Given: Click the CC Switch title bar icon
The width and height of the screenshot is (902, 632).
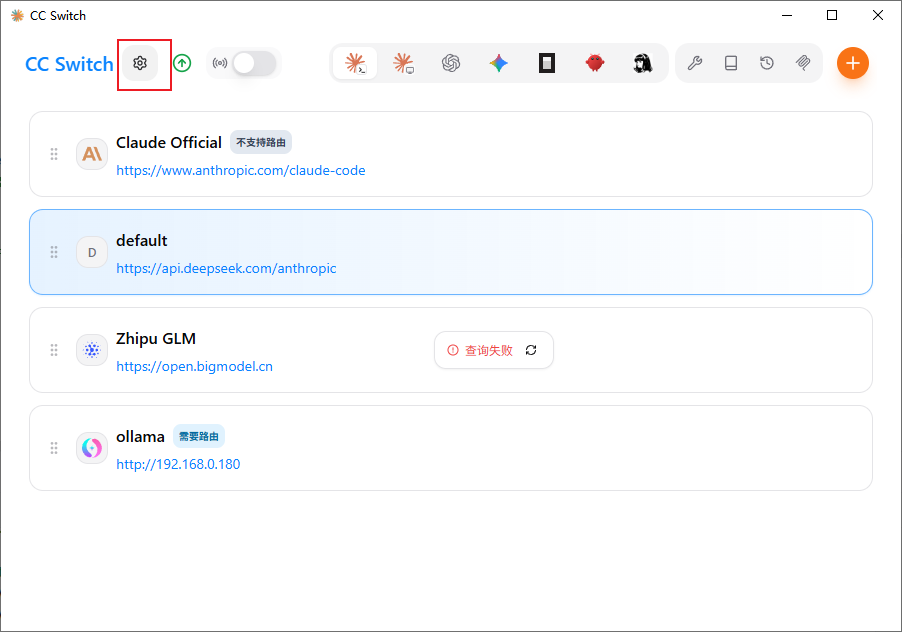Looking at the screenshot, I should coord(18,16).
